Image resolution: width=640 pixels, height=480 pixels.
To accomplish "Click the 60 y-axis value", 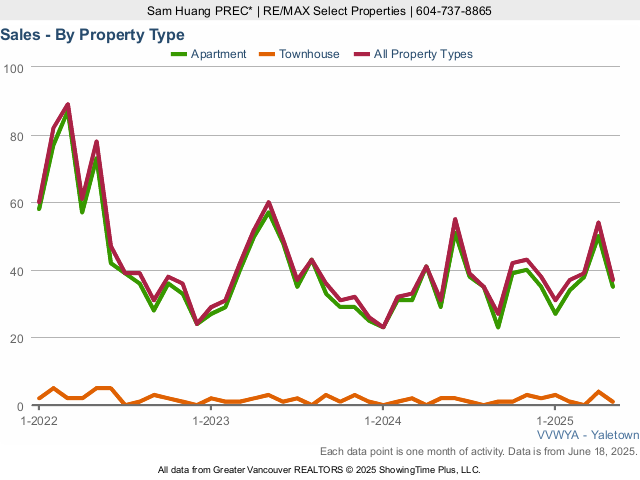I will (x=17, y=204).
